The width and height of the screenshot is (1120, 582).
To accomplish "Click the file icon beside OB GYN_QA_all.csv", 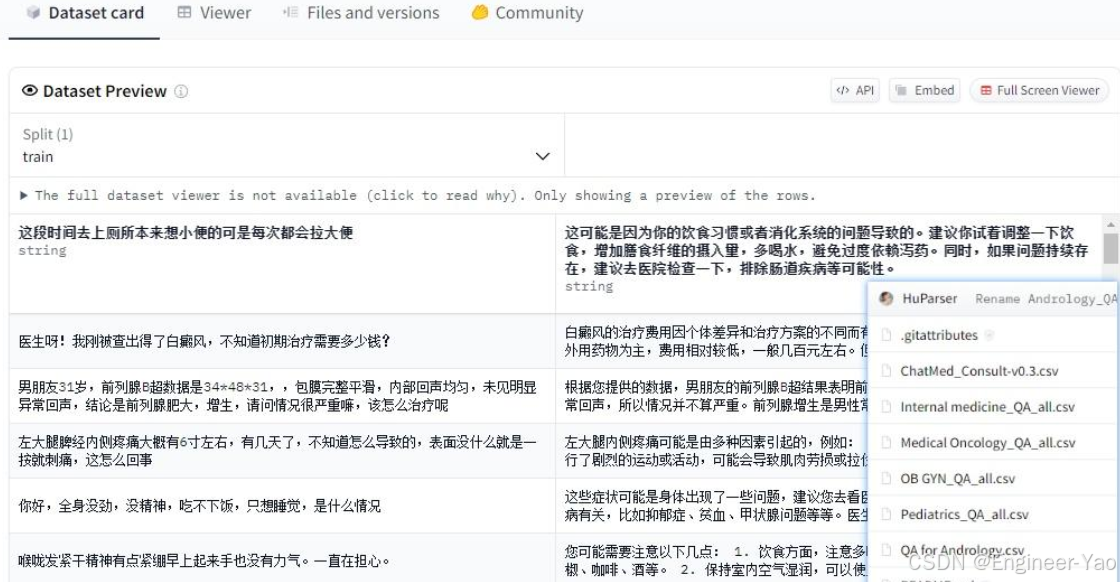I will 886,478.
